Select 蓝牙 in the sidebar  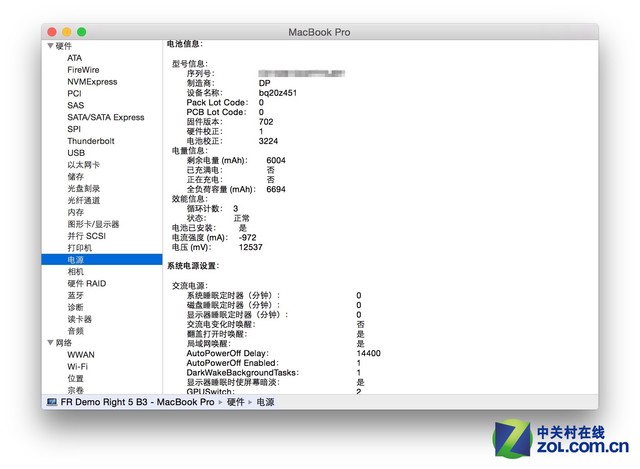76,295
